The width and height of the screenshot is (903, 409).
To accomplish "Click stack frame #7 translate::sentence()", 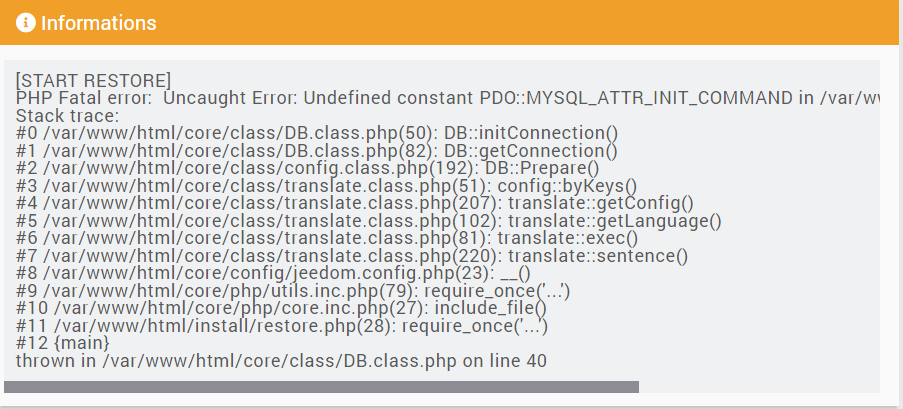I will (x=352, y=256).
